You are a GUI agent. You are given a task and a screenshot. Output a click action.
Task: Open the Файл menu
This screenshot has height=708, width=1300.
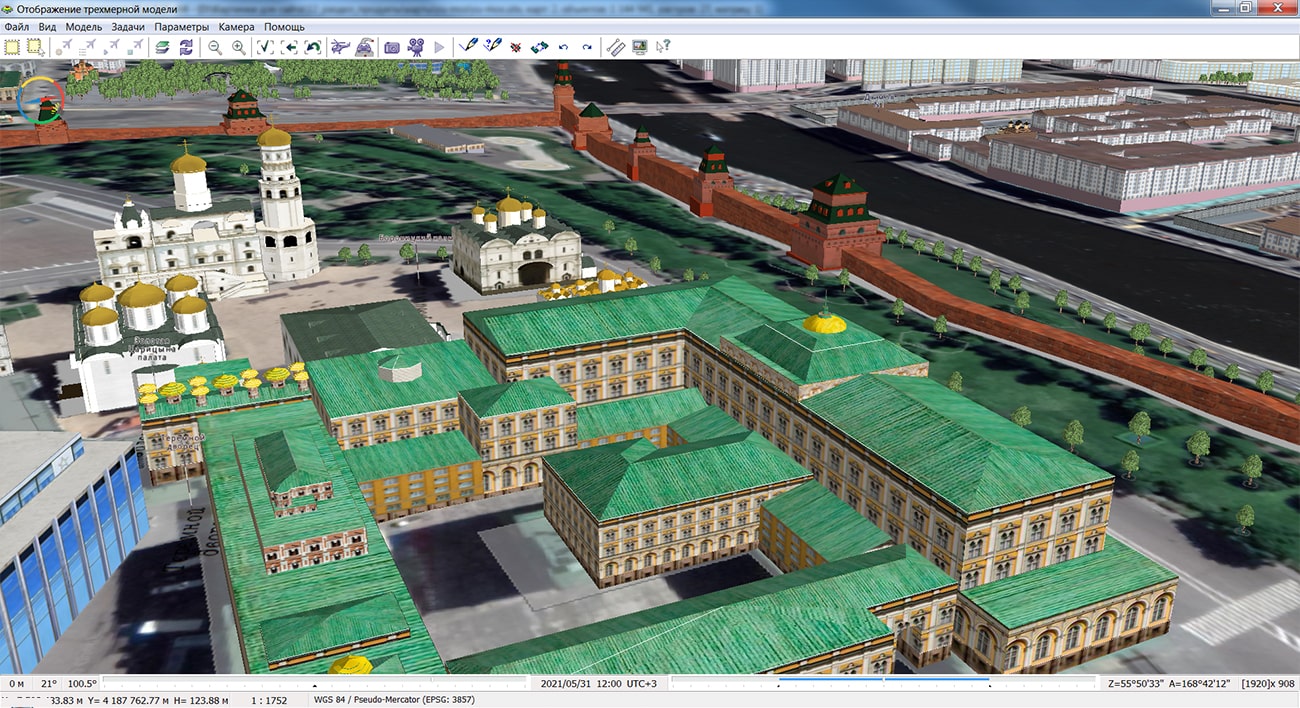[16, 27]
